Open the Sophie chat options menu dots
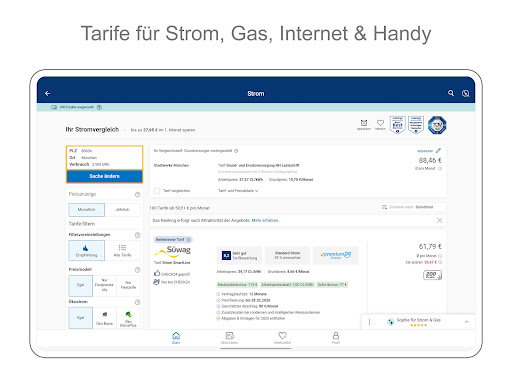Image resolution: width=512 pixels, height=384 pixels. [x=369, y=322]
